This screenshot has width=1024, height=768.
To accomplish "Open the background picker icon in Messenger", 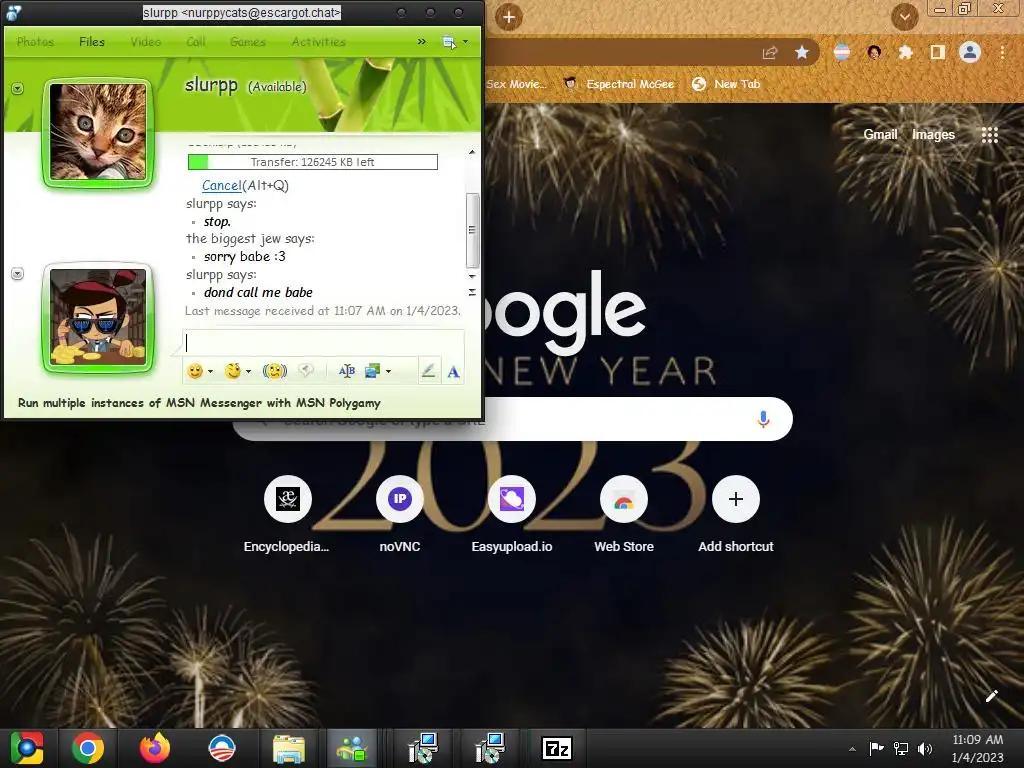I will [x=372, y=371].
